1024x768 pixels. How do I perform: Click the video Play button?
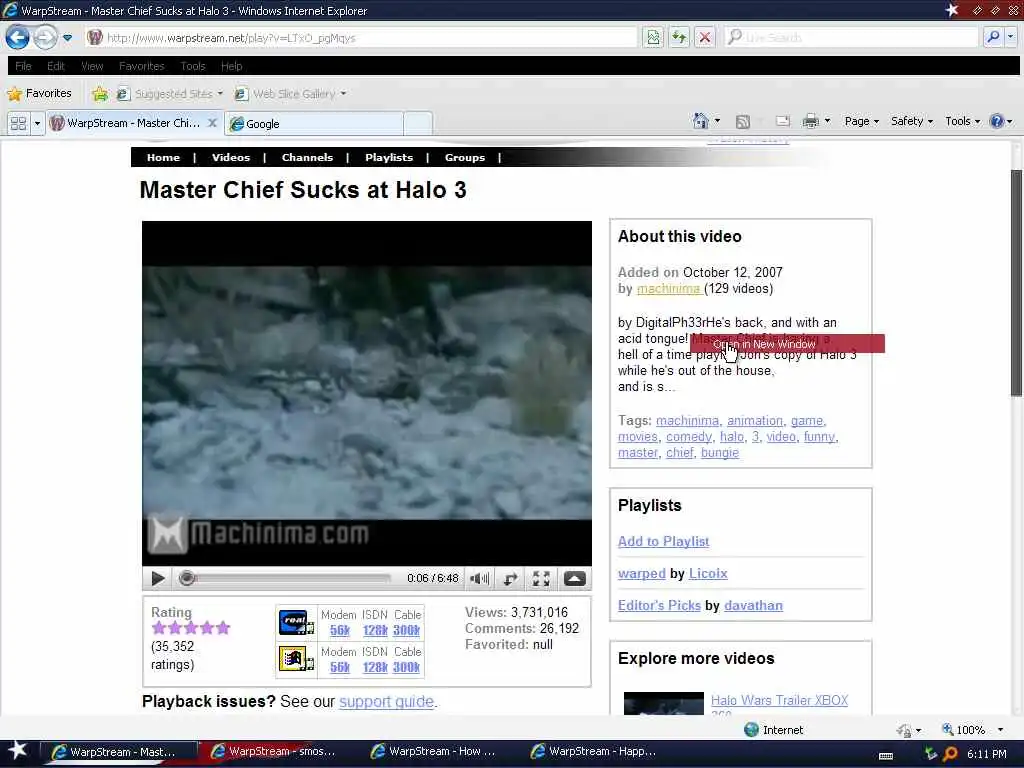pyautogui.click(x=158, y=578)
